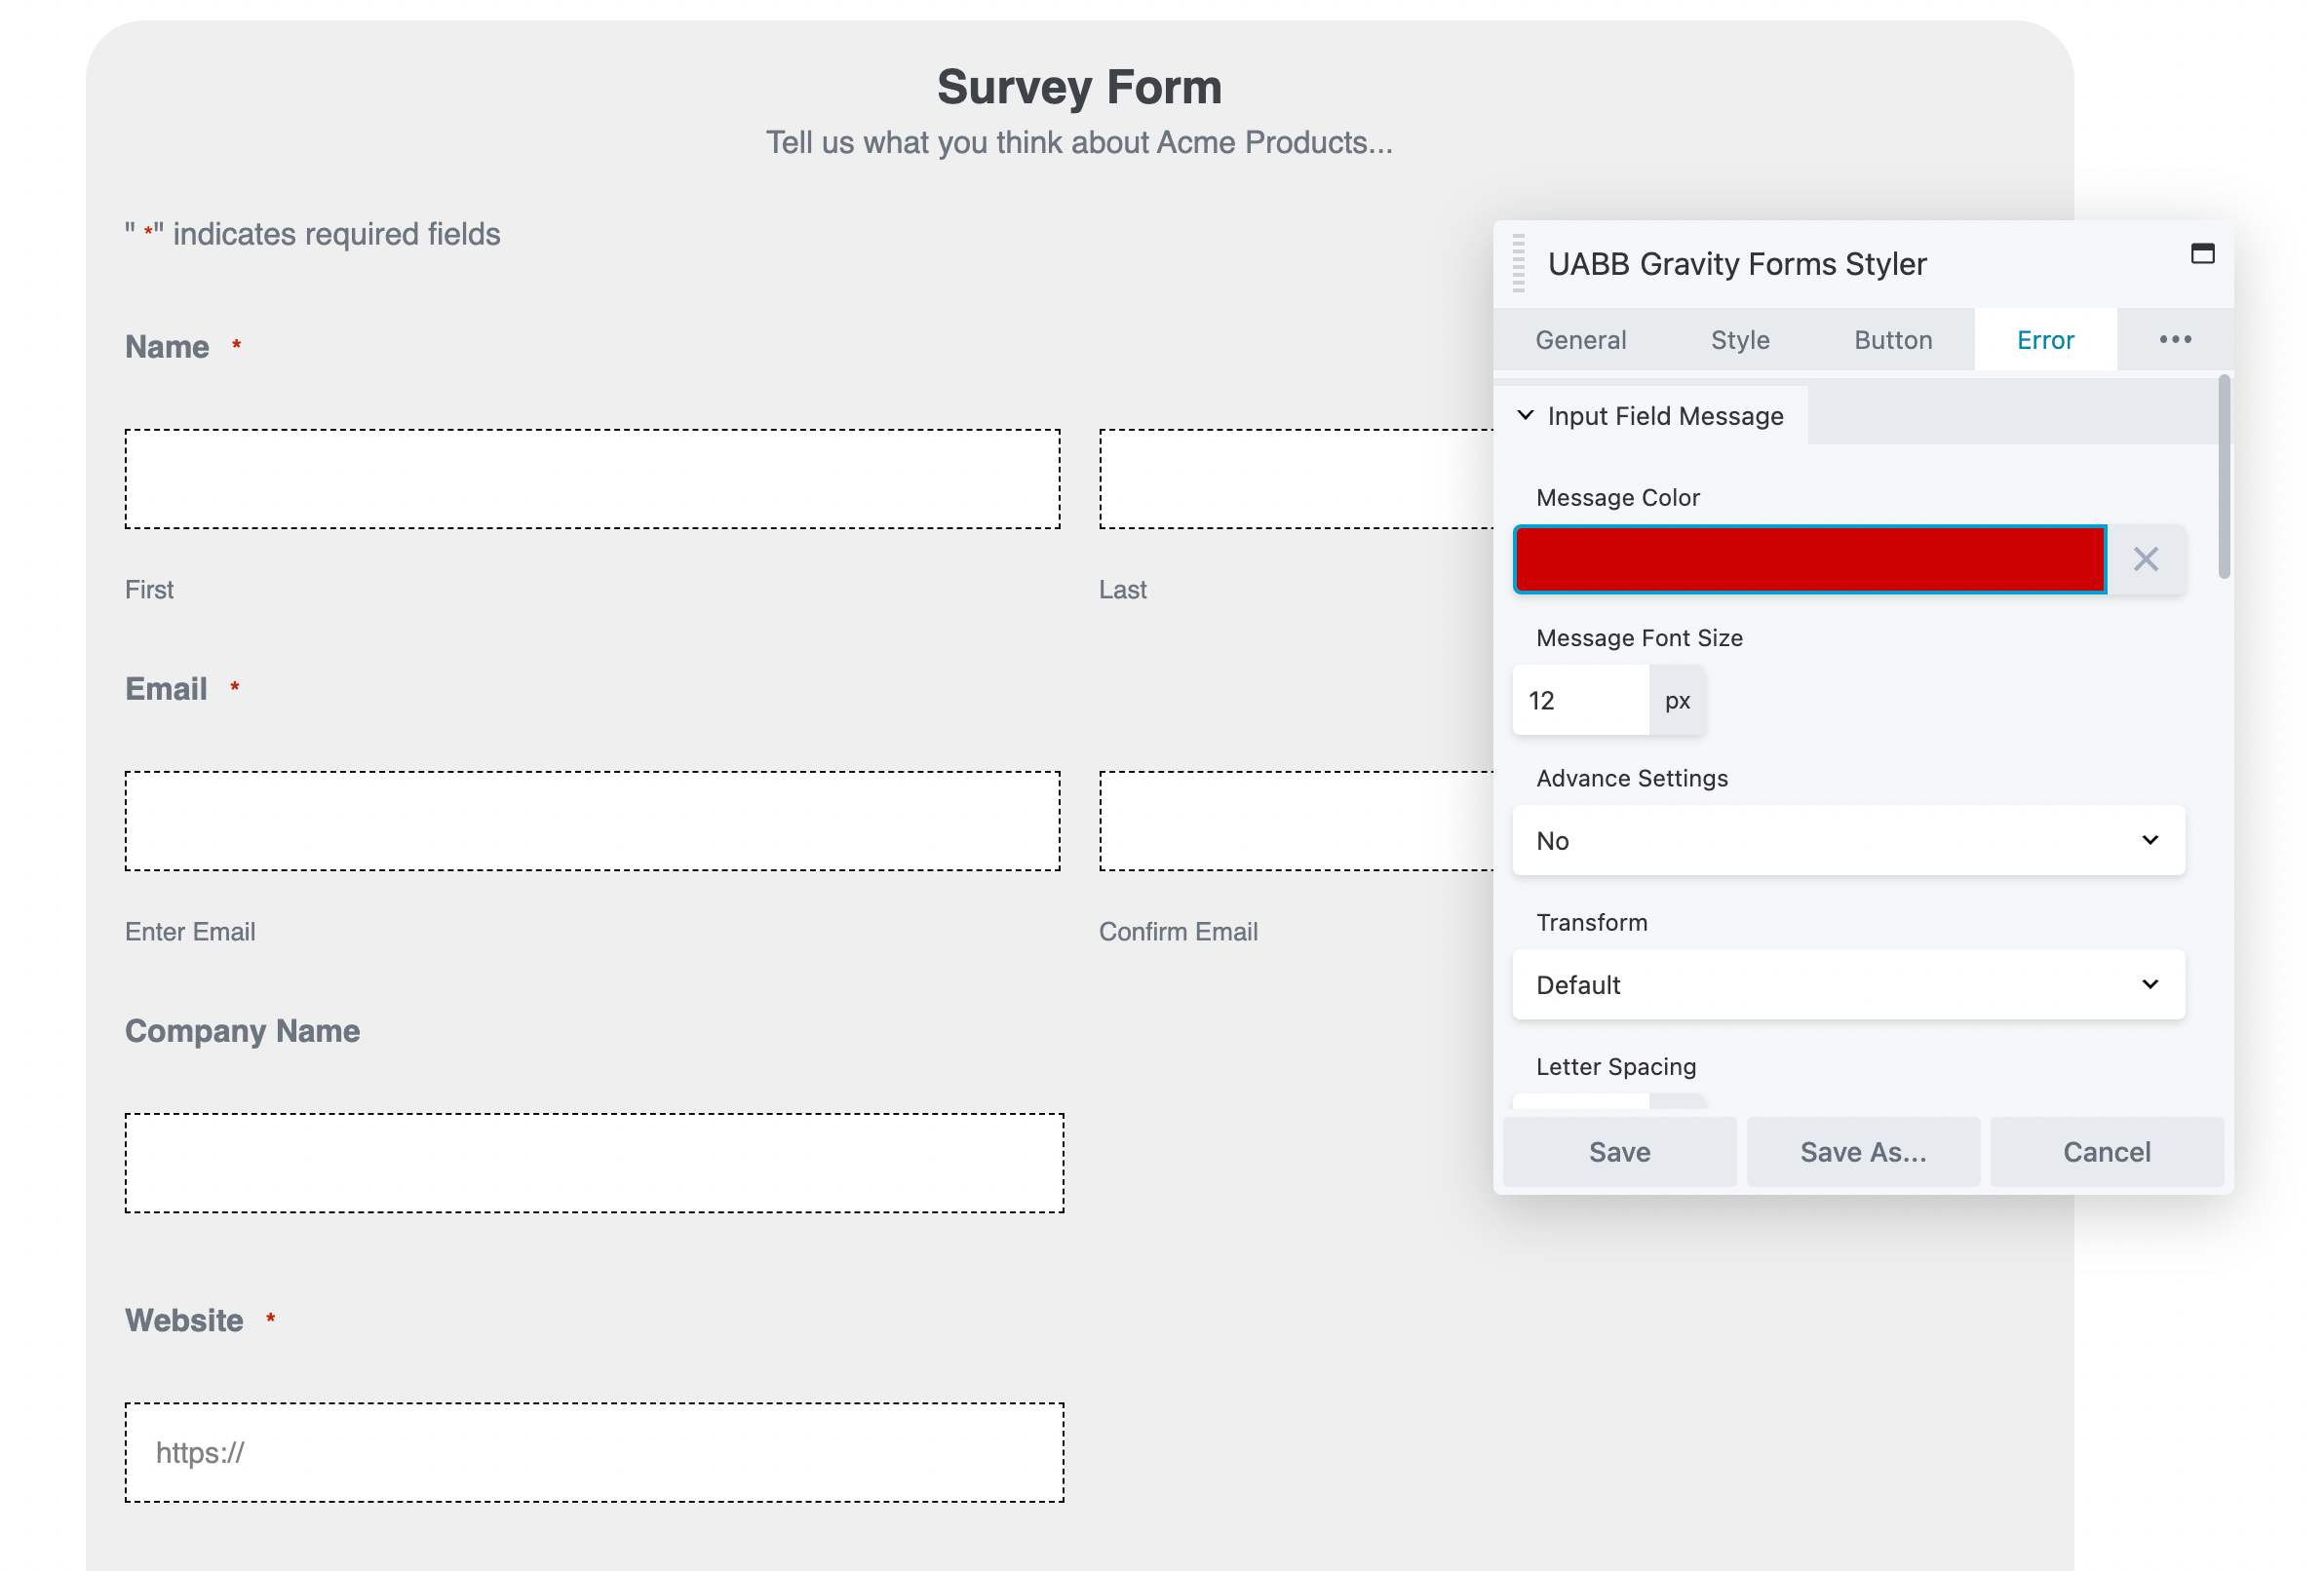2324x1571 pixels.
Task: Click the First name input field
Action: 592,478
